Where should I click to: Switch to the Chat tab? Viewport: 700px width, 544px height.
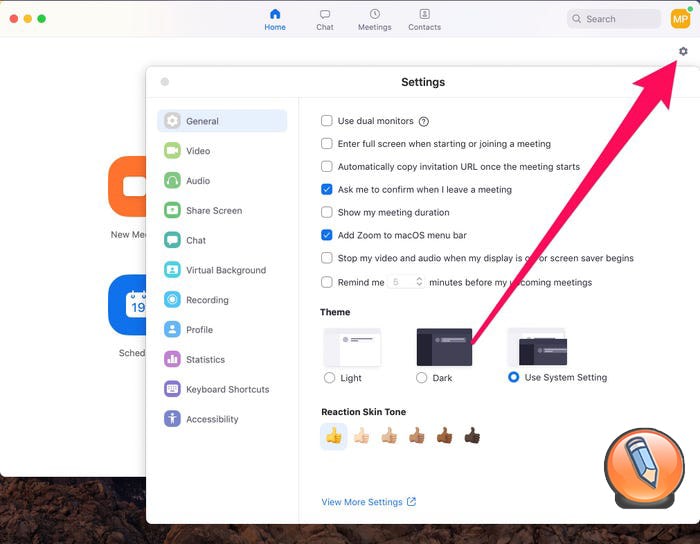tap(325, 20)
